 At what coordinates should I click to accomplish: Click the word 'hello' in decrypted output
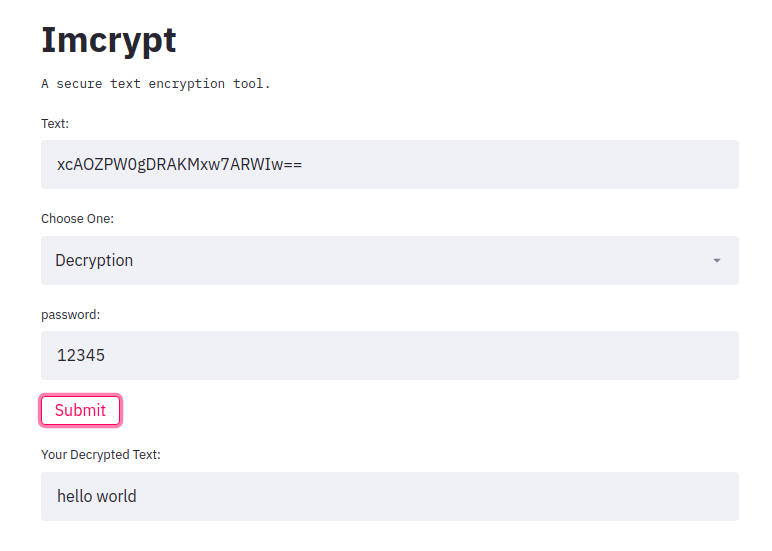pyautogui.click(x=74, y=497)
